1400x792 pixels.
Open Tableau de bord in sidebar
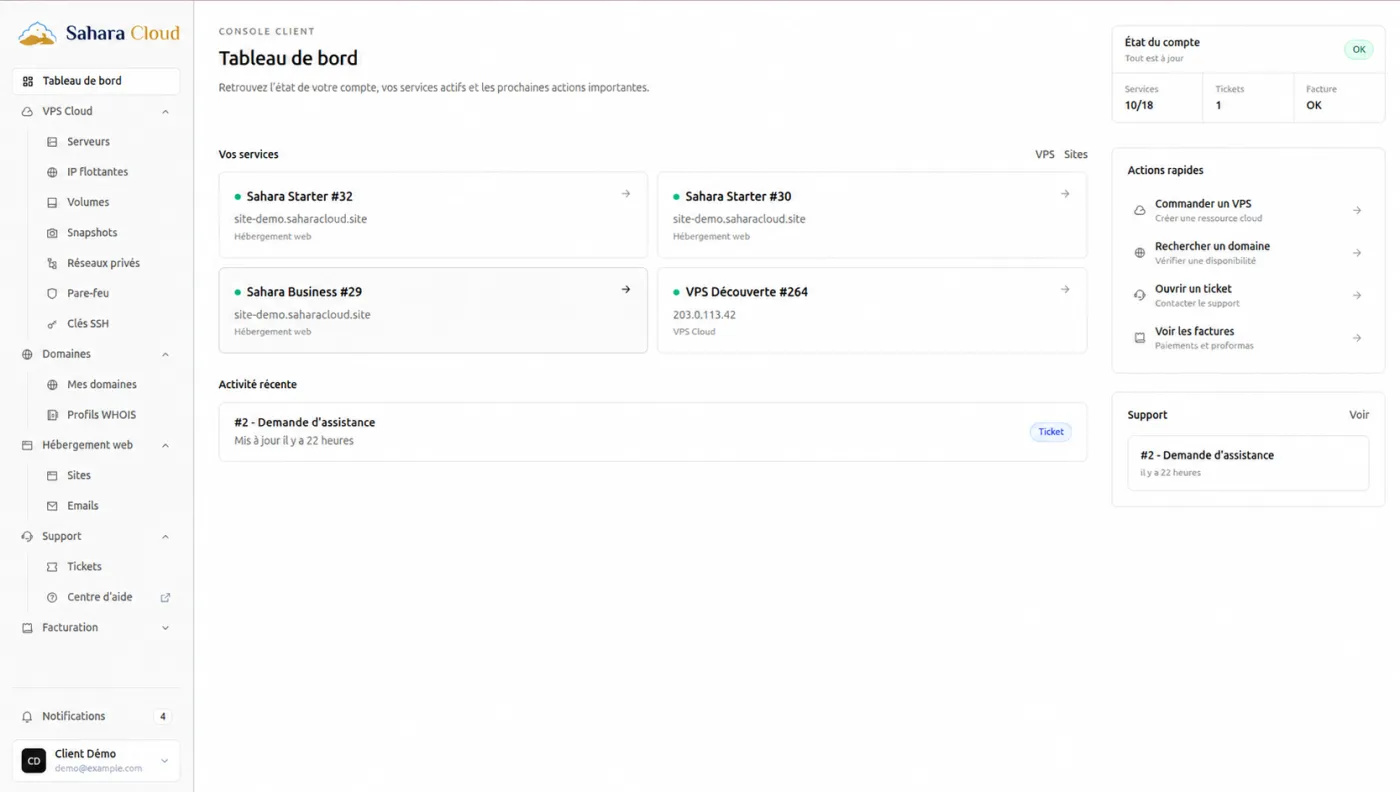tap(96, 81)
